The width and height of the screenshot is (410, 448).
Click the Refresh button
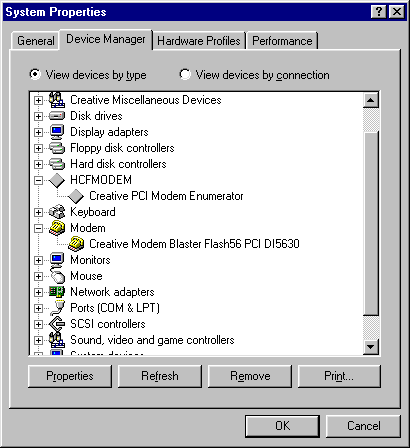[x=160, y=376]
